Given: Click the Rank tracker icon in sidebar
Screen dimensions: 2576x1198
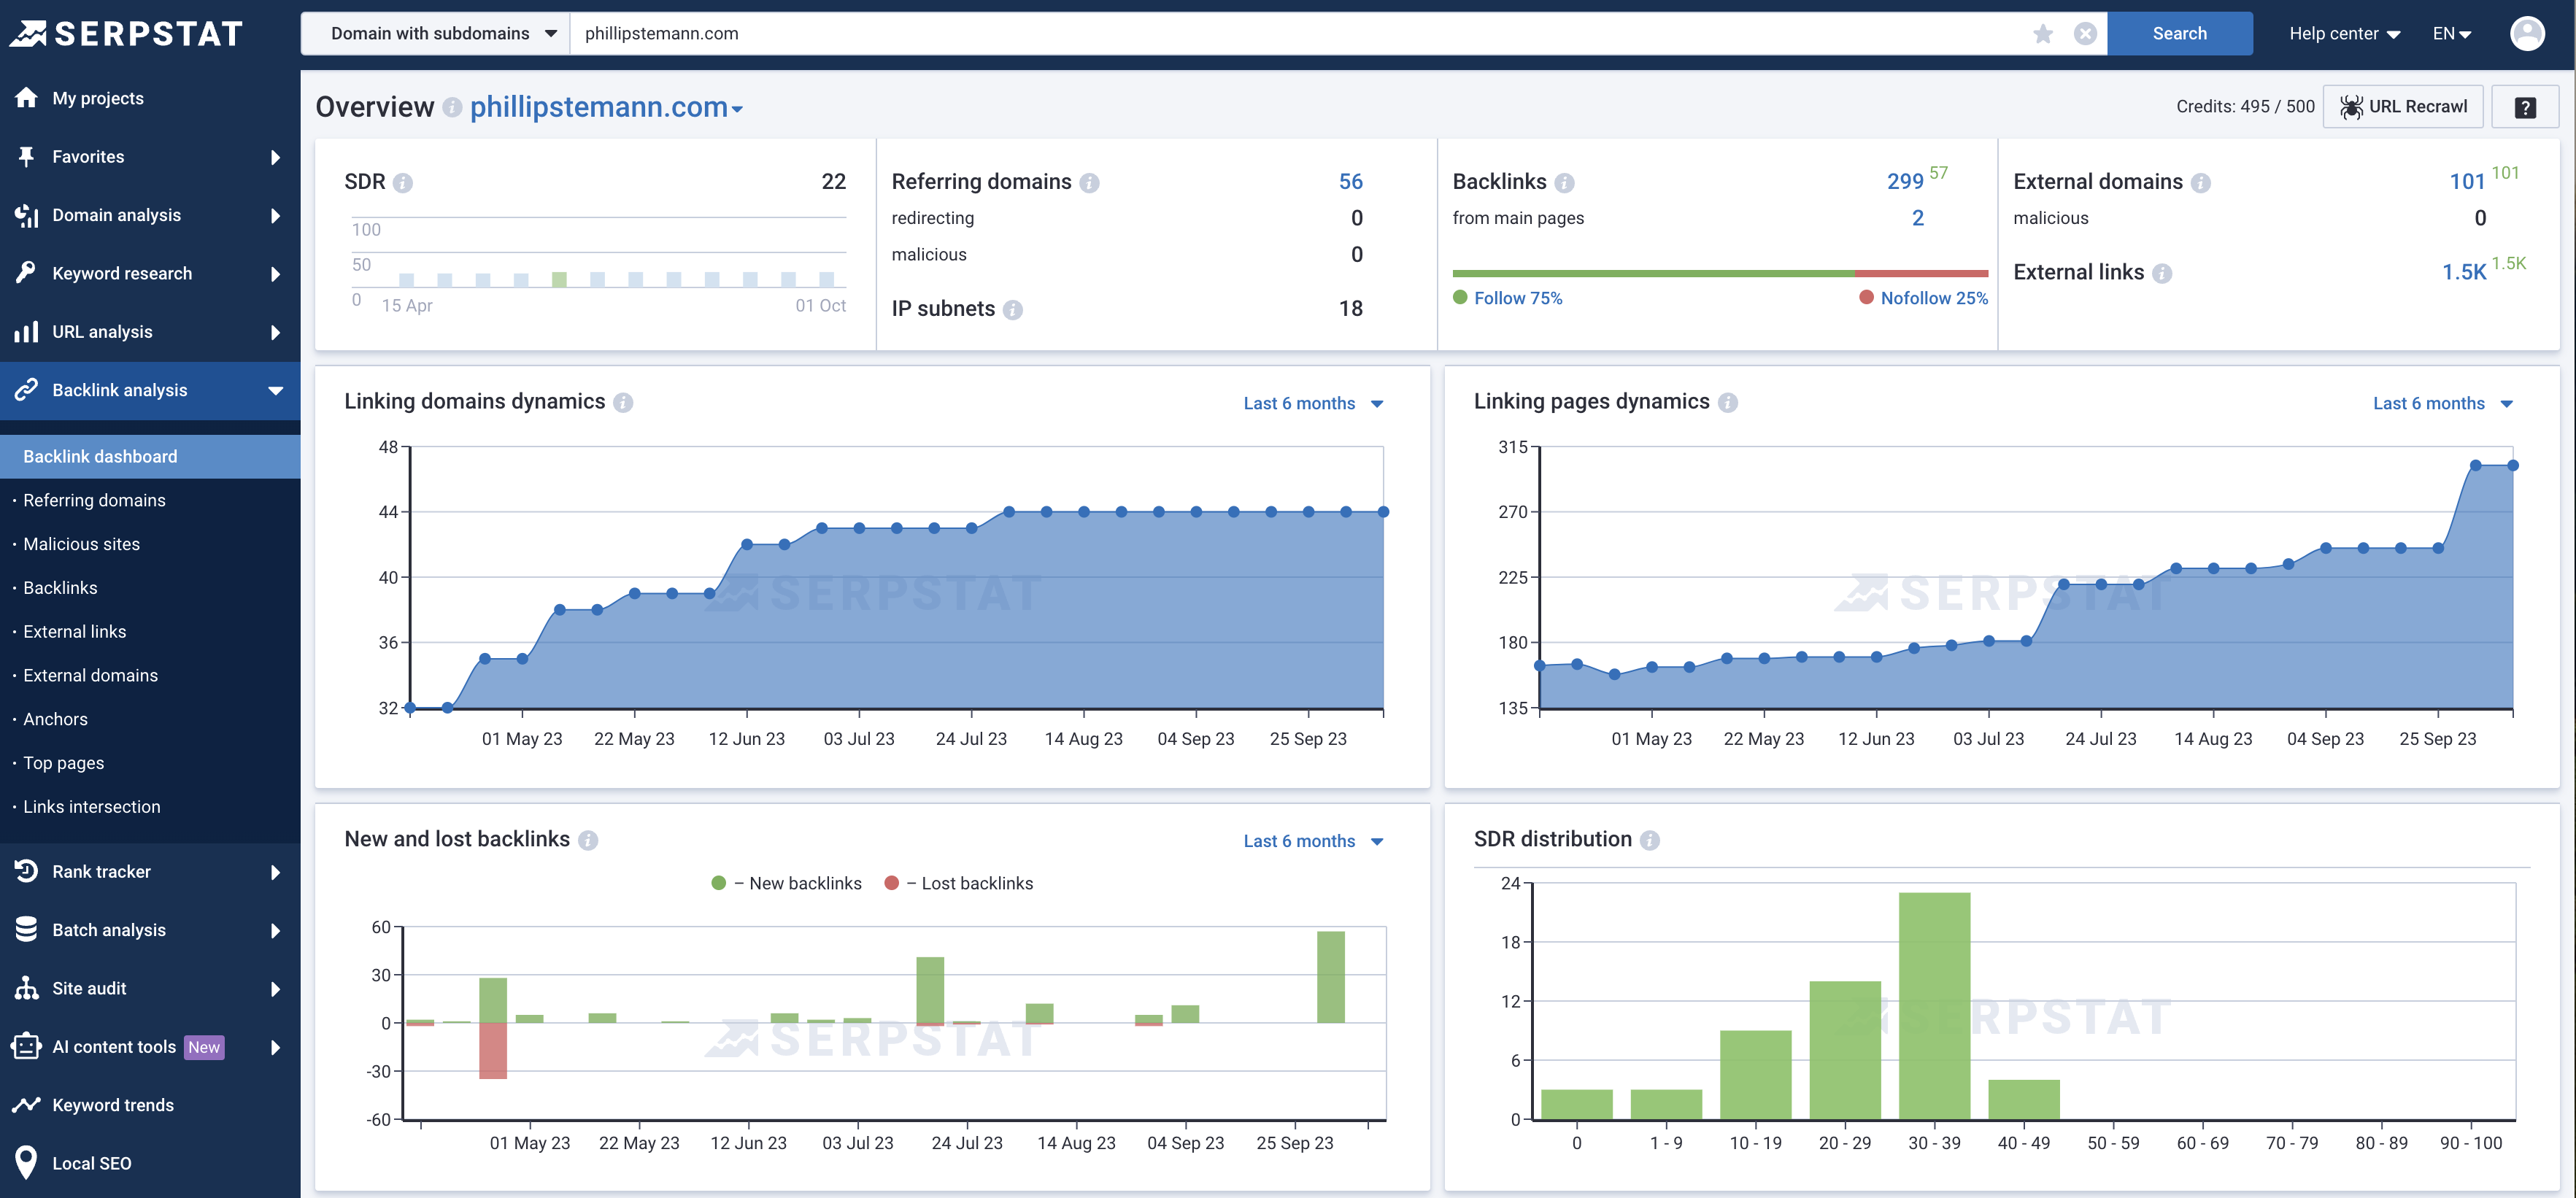Looking at the screenshot, I should point(26,871).
